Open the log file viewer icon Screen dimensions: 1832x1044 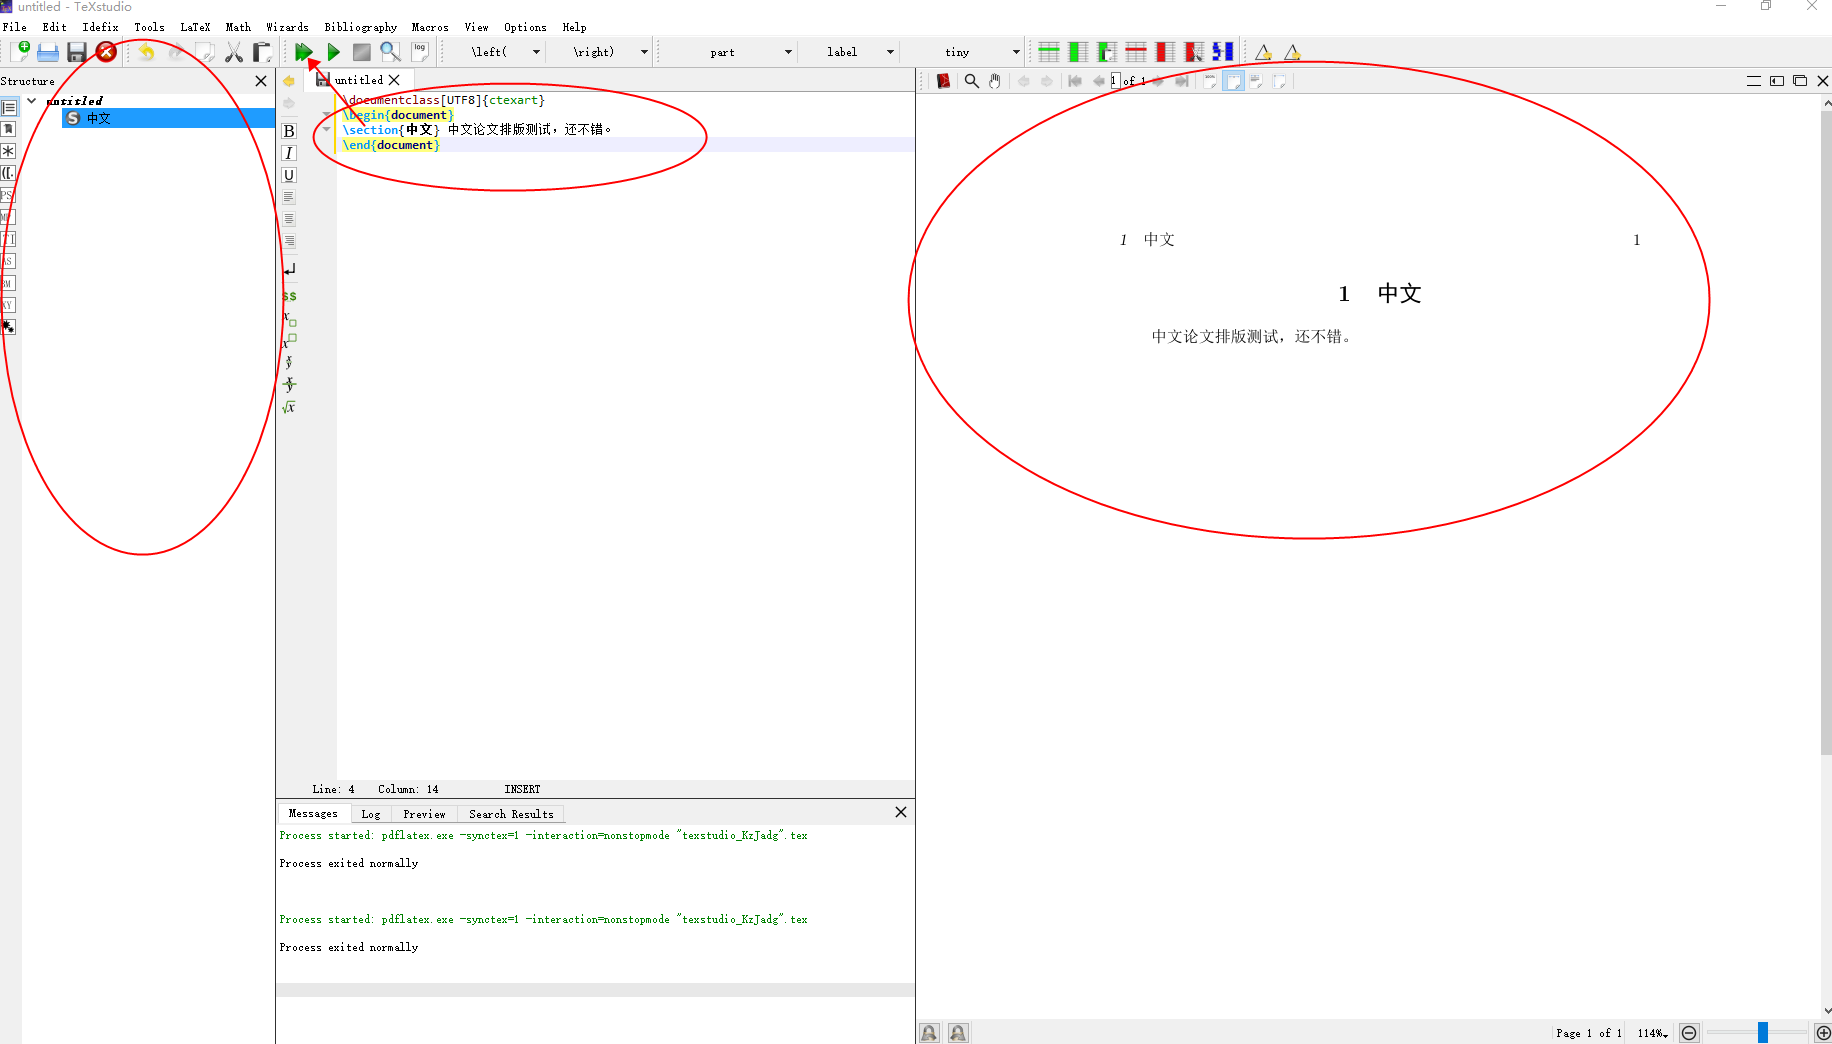419,51
